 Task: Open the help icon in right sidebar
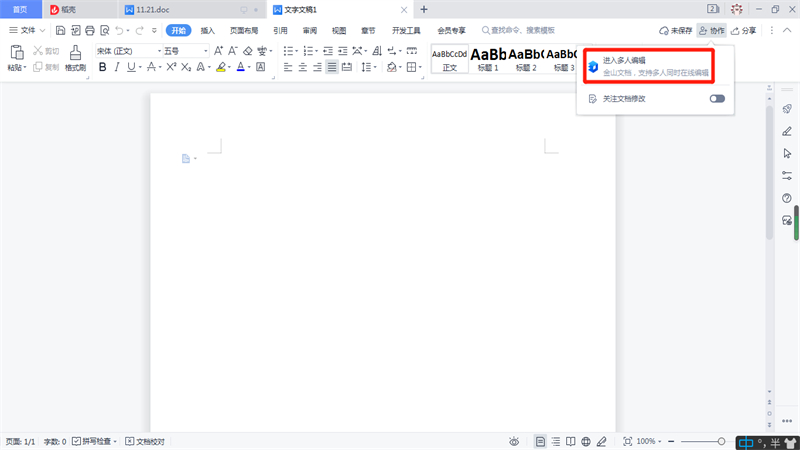[787, 197]
